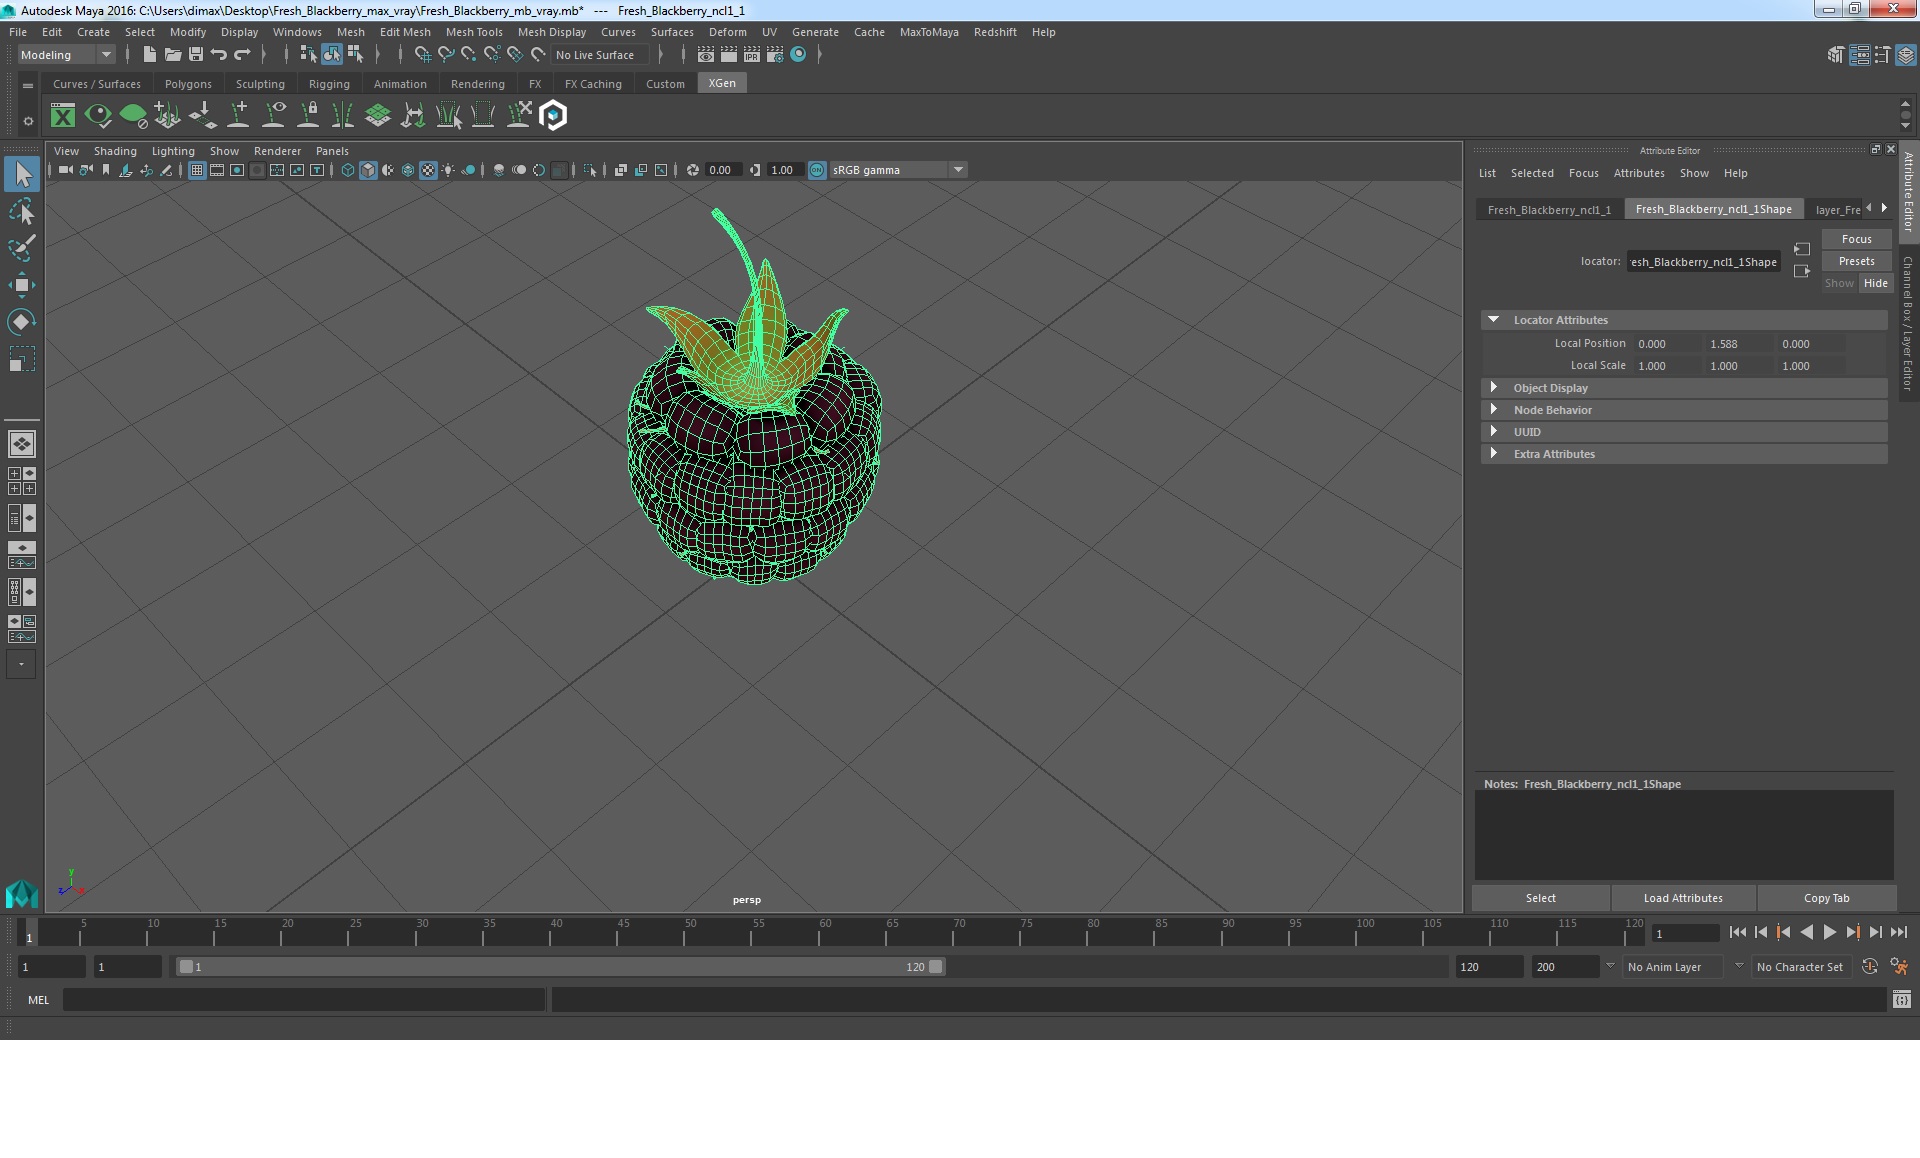Undo the last action

(218, 55)
